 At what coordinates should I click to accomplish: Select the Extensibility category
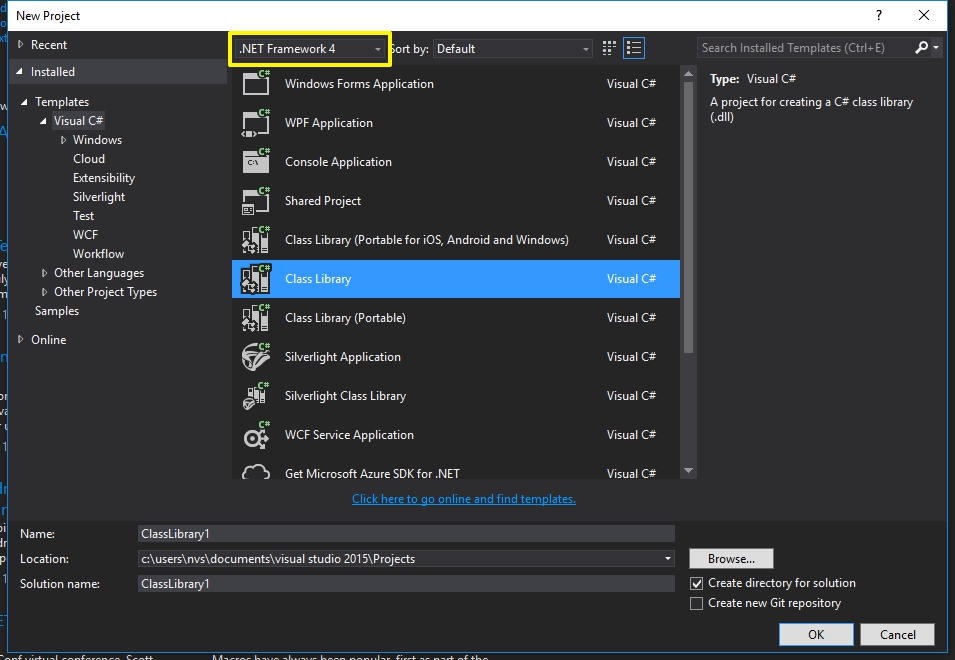104,178
